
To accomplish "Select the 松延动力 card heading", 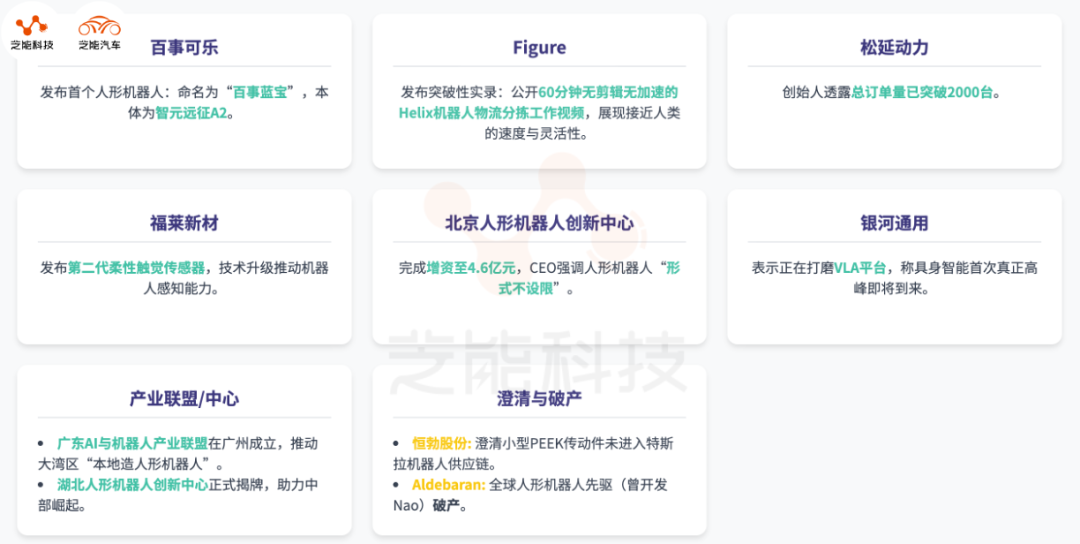I will coord(894,48).
